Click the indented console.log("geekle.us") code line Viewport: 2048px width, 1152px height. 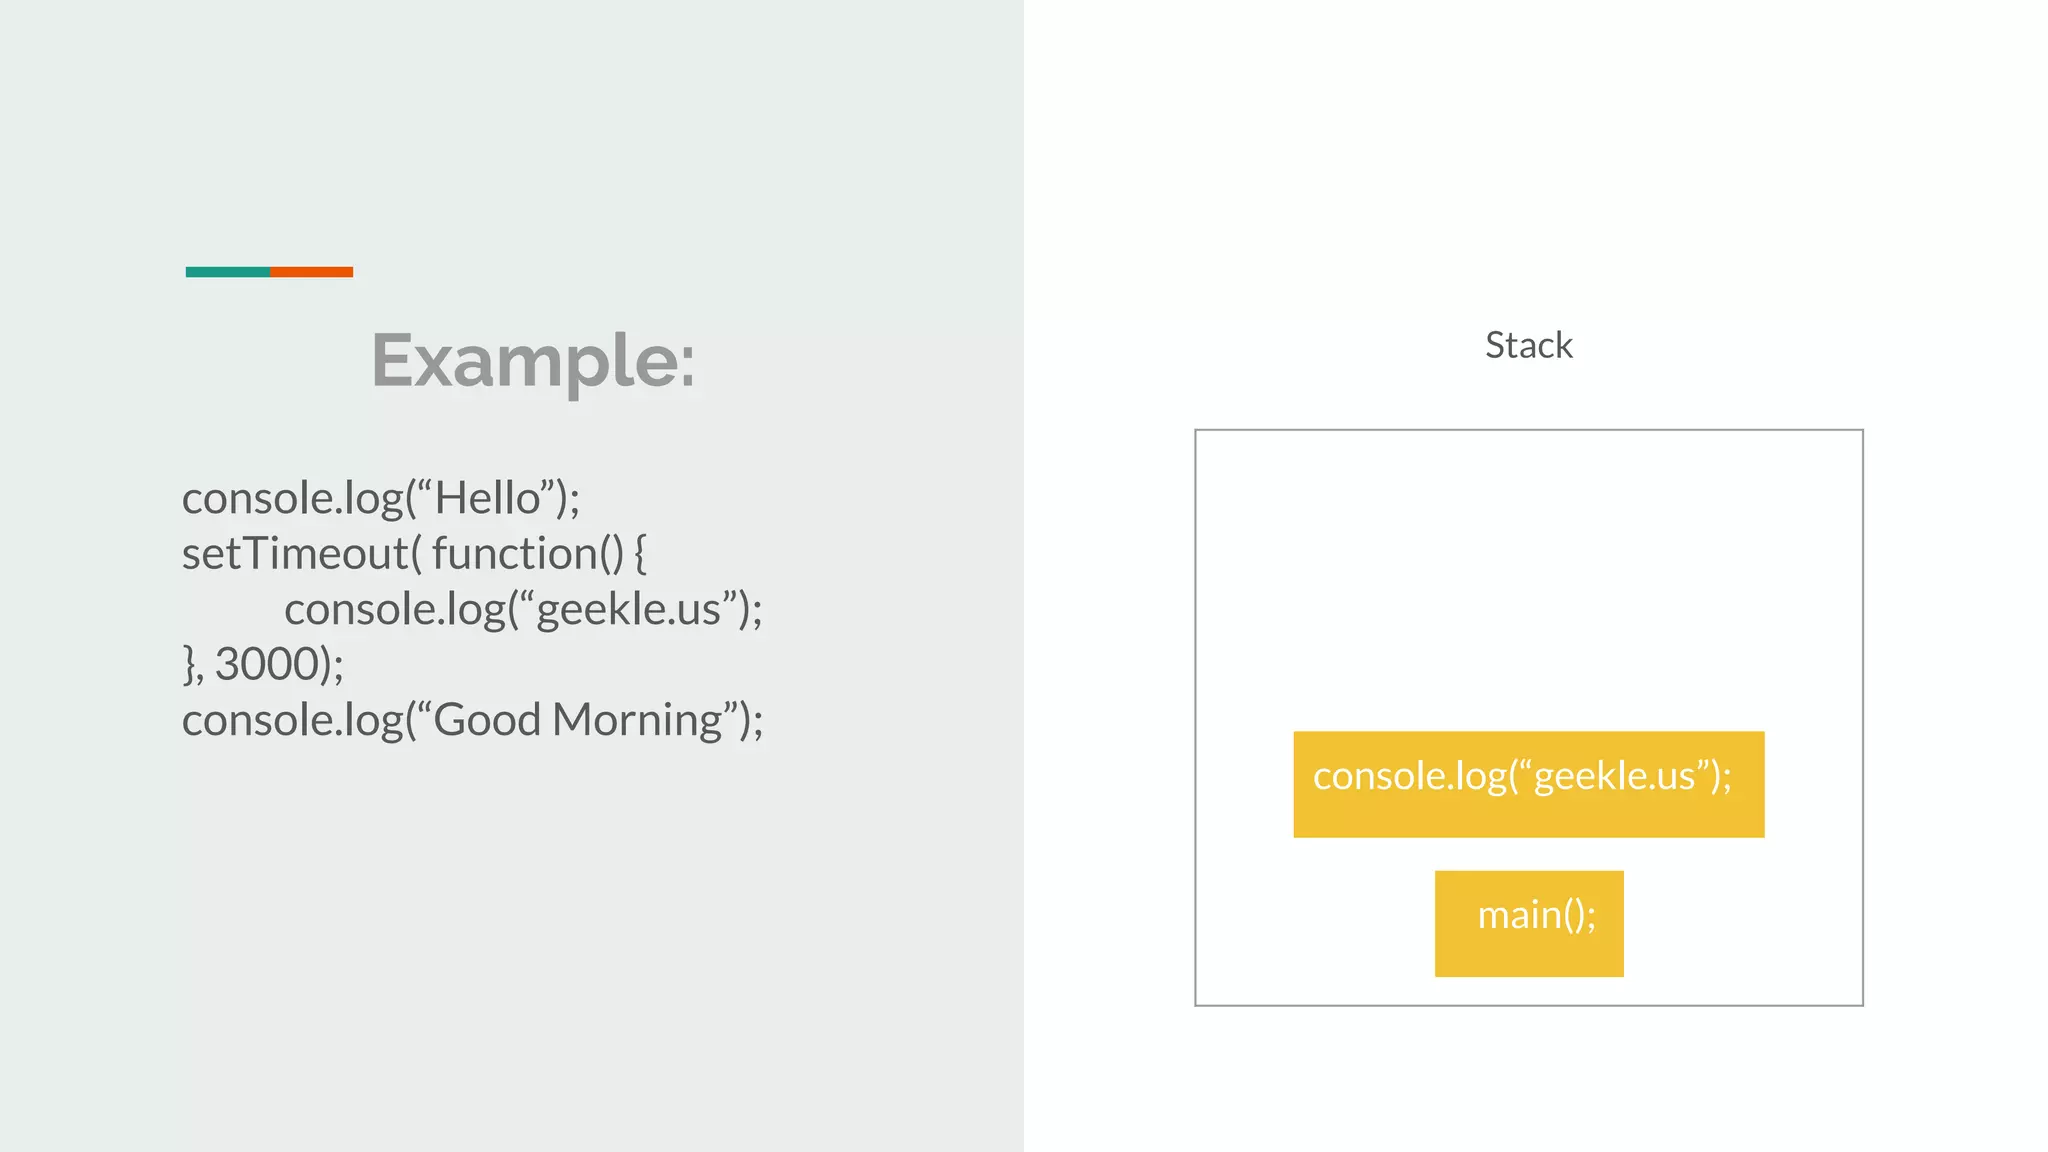523,609
